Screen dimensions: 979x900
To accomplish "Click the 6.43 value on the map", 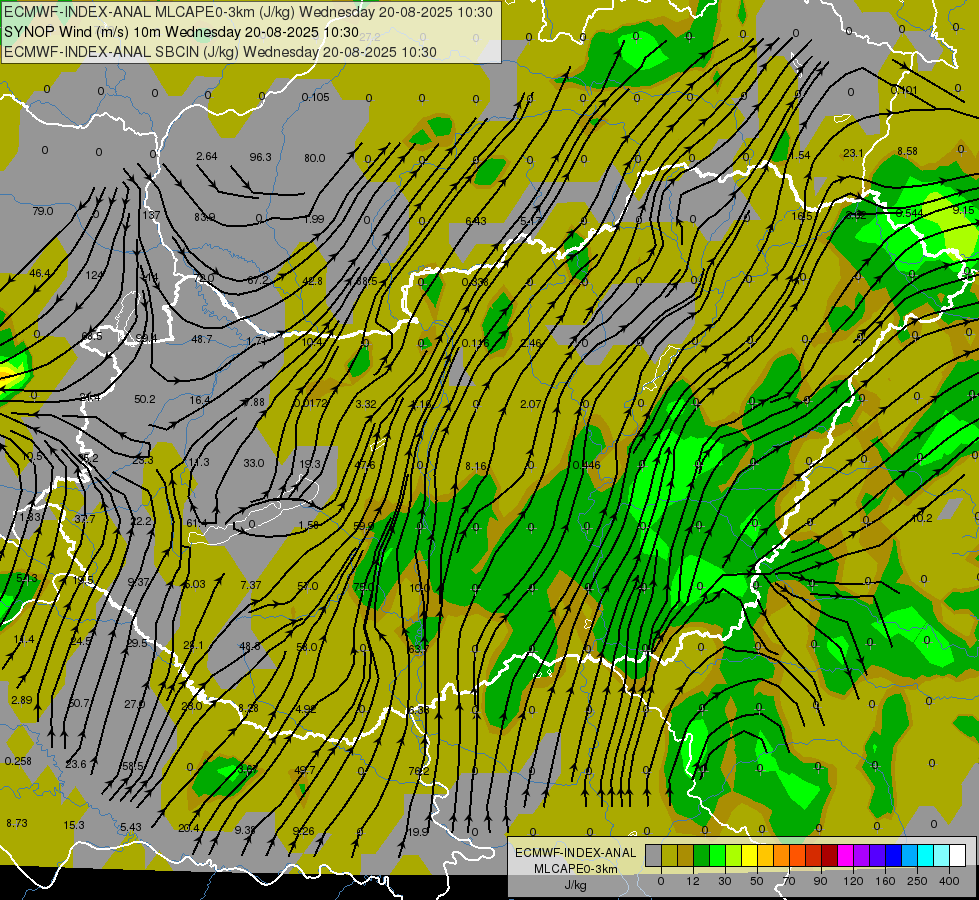I will pos(476,221).
